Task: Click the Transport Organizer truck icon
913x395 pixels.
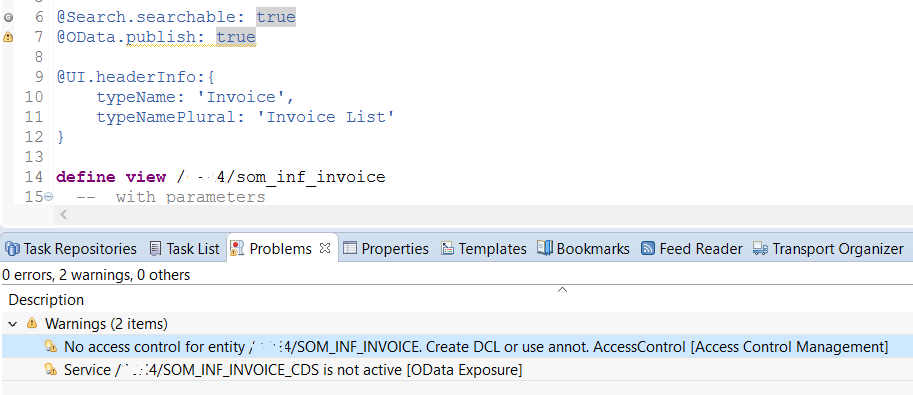Action: pos(760,249)
